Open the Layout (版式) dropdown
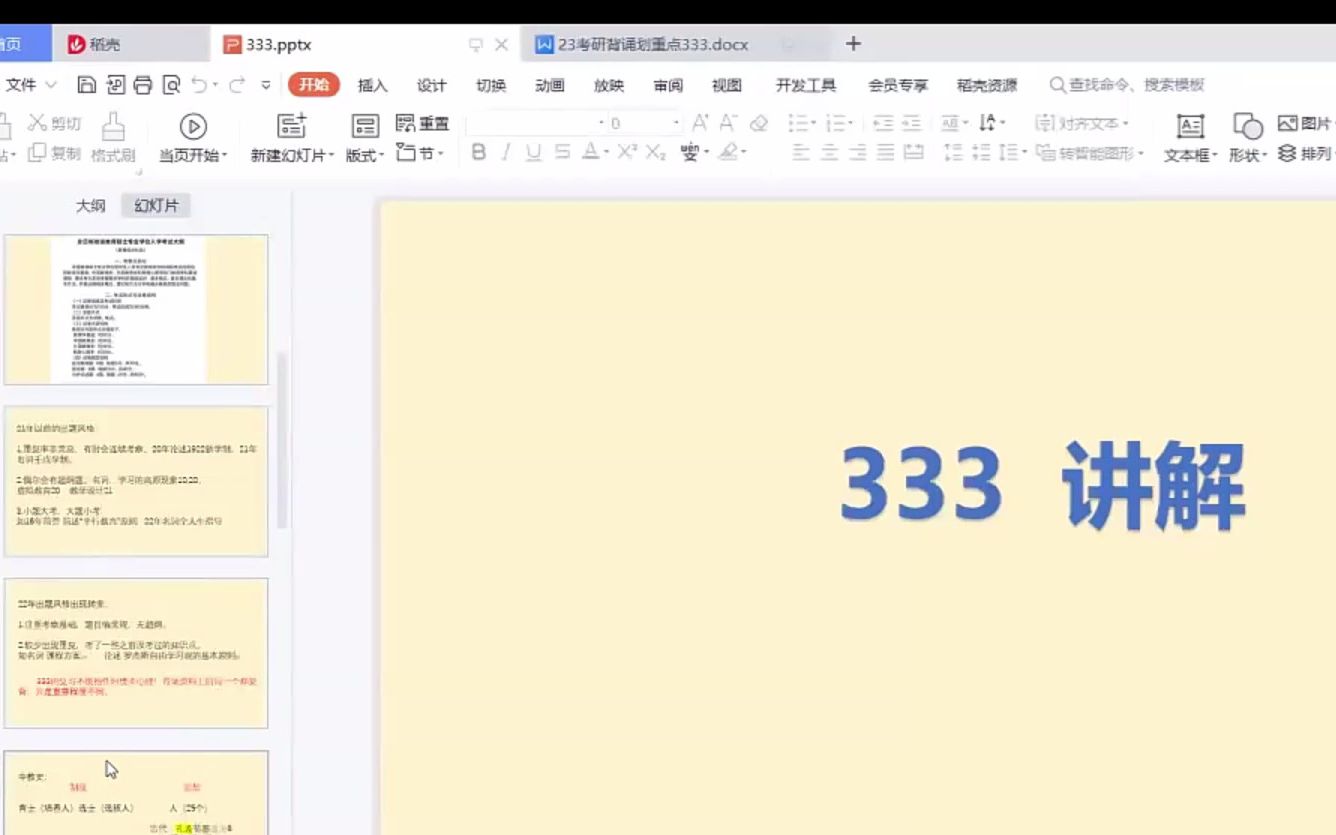 [x=365, y=155]
